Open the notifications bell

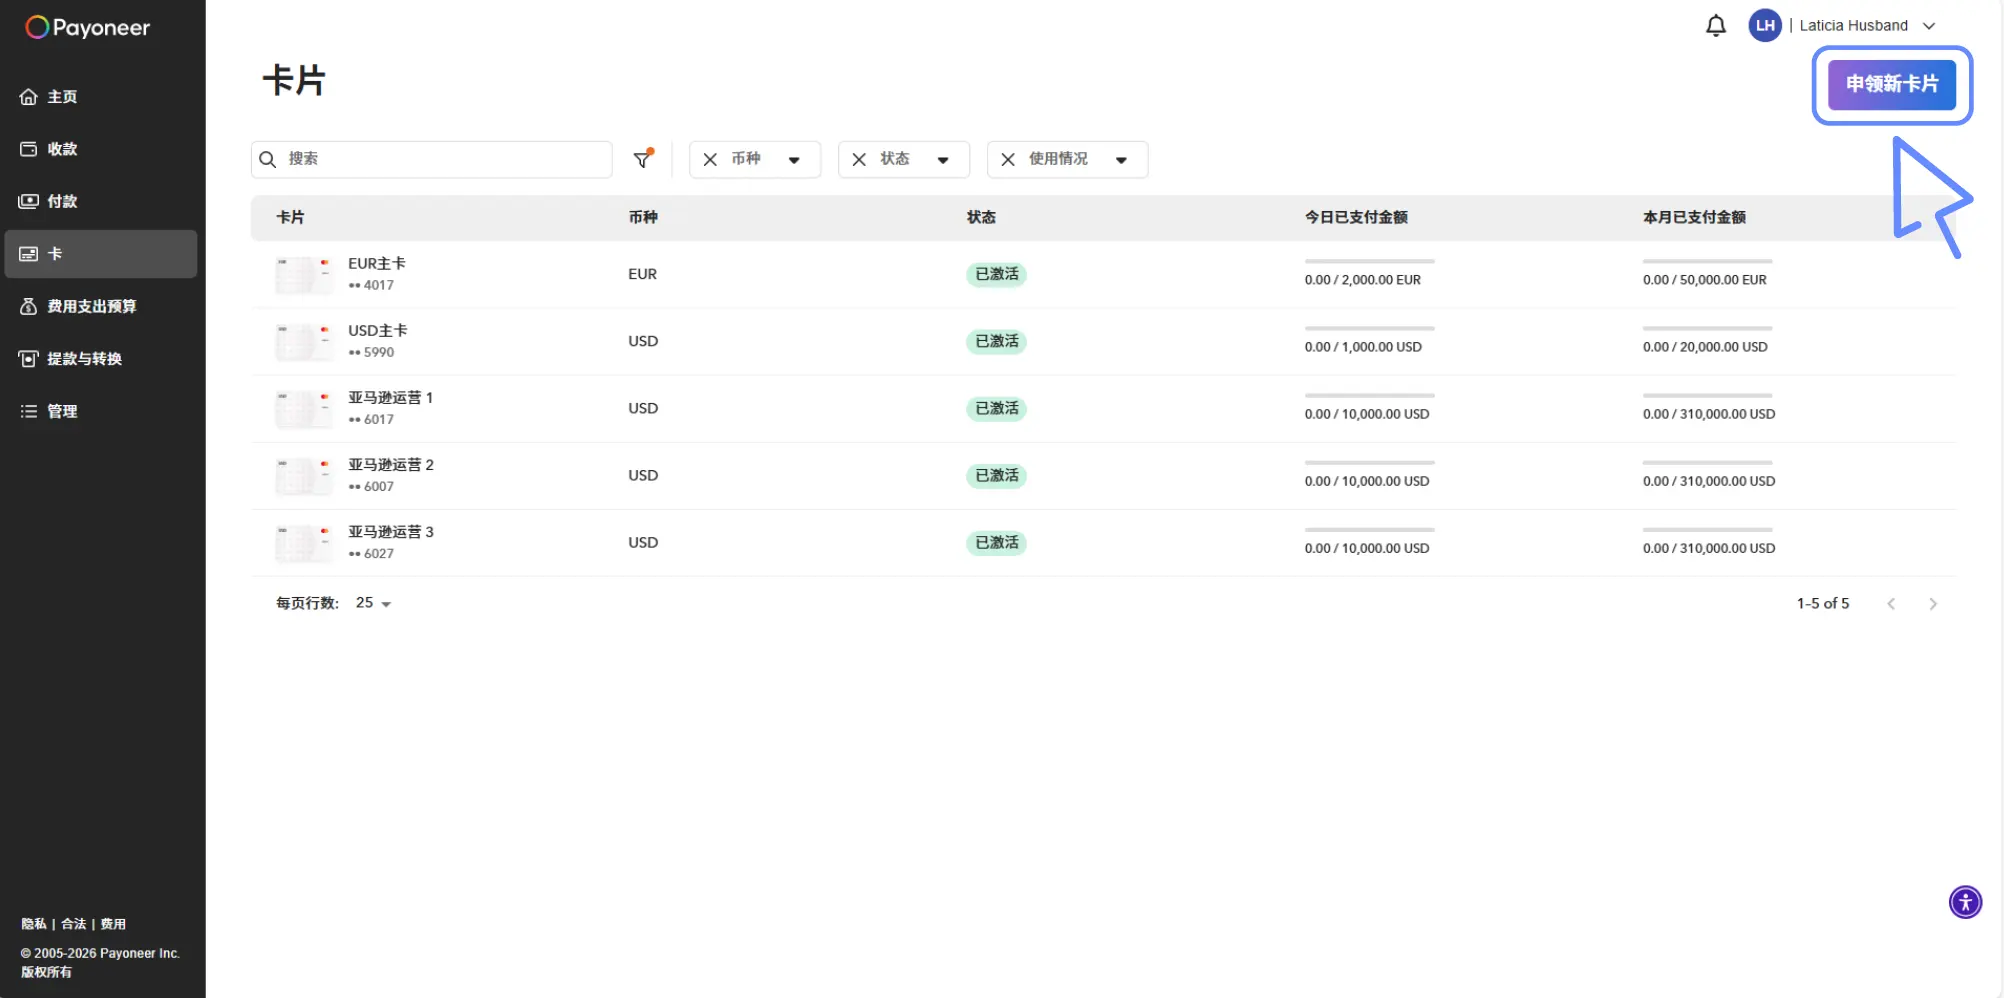click(1716, 26)
